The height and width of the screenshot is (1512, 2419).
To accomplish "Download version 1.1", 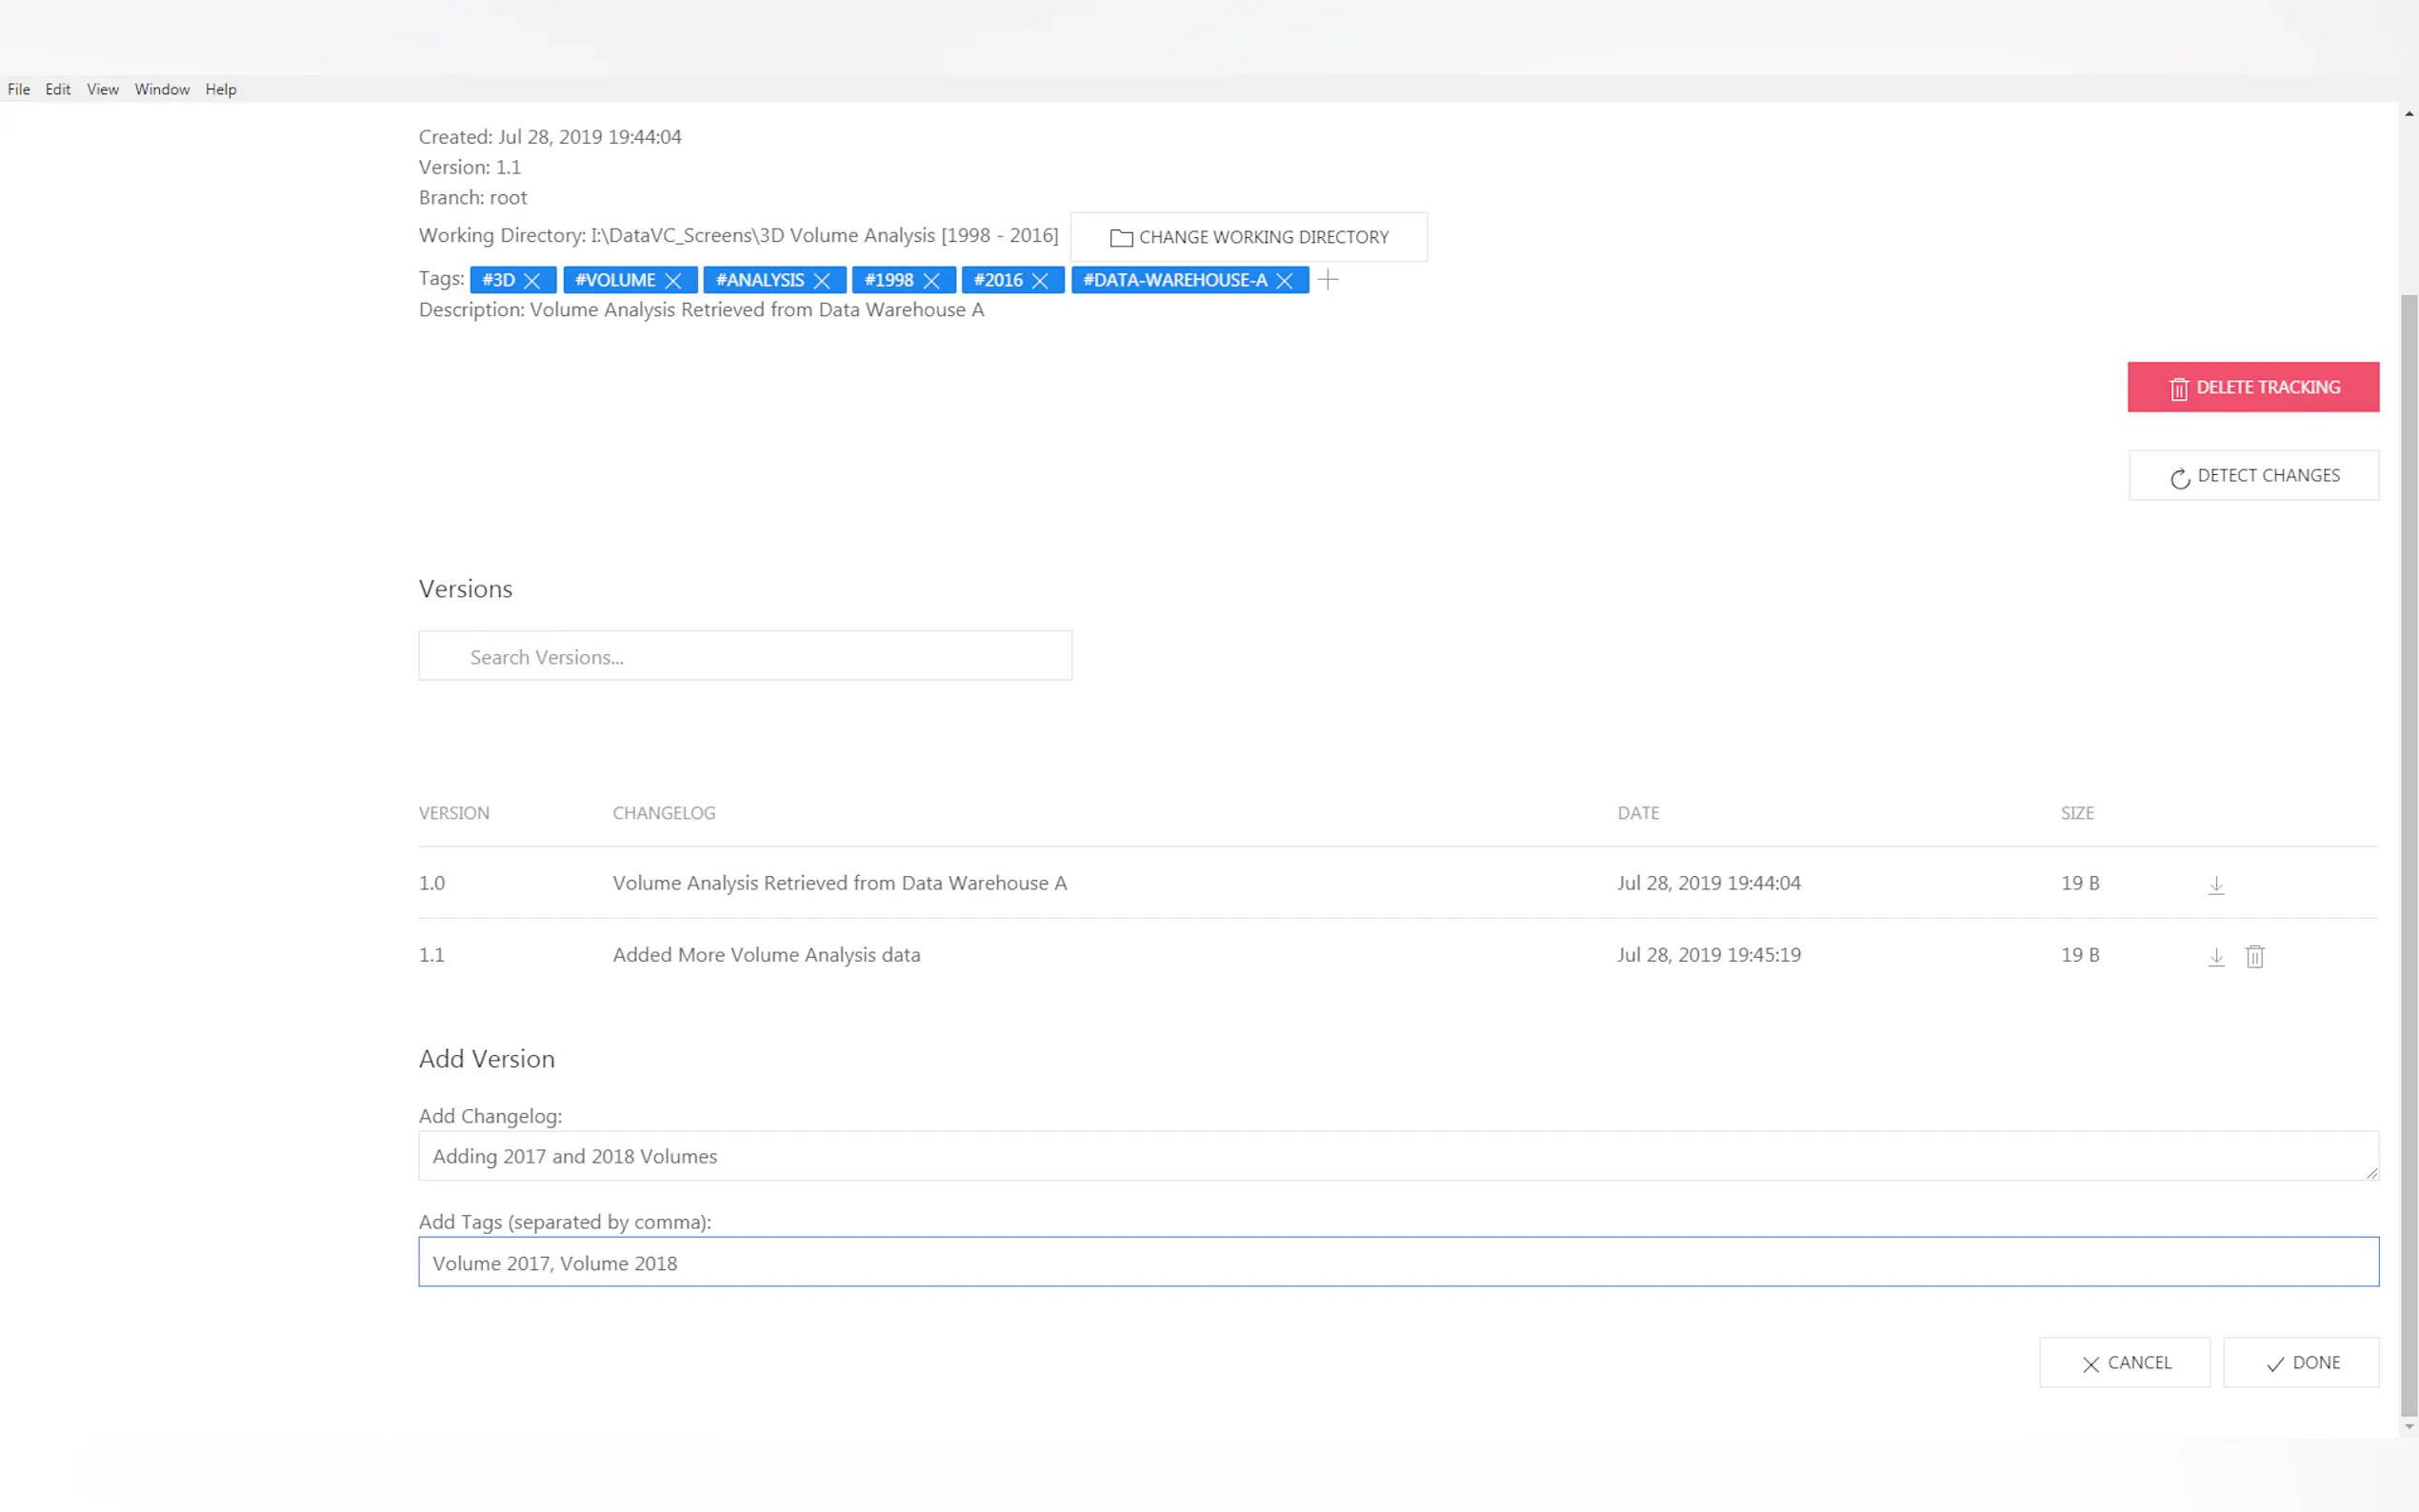I will click(x=2216, y=957).
